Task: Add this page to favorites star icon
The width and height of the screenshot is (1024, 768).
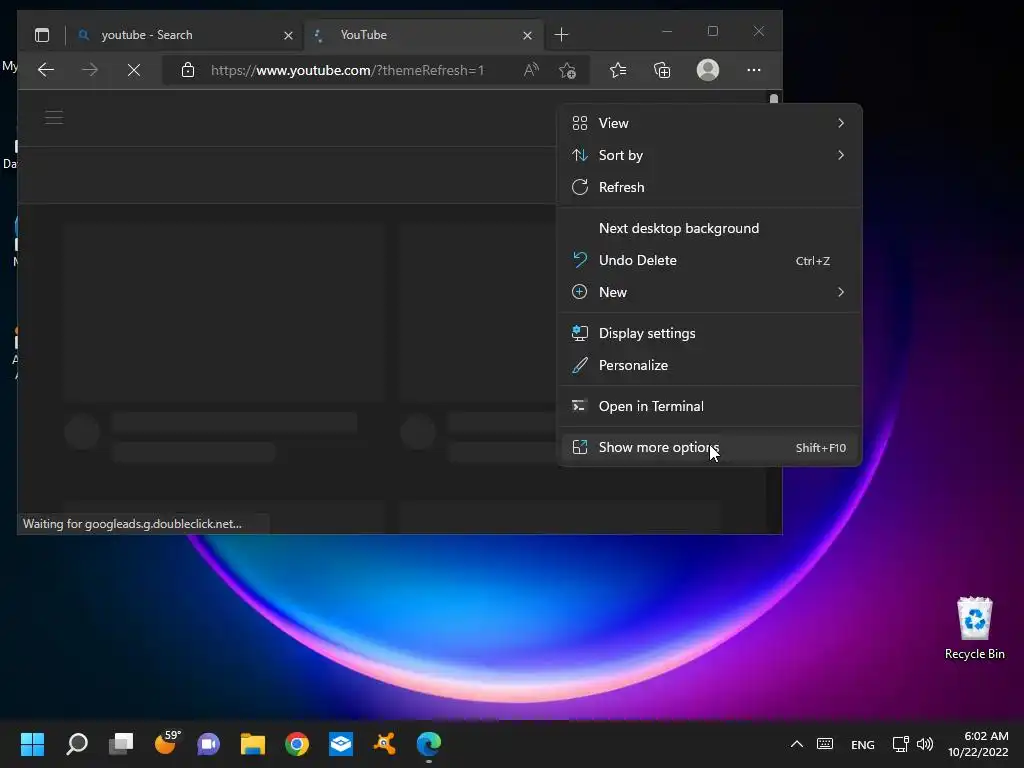Action: [x=568, y=70]
